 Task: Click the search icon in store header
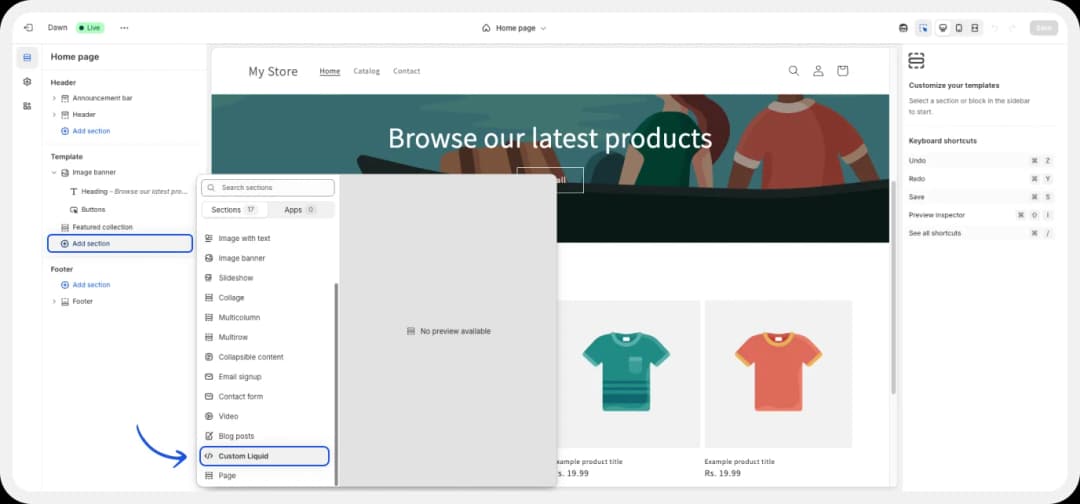click(793, 71)
